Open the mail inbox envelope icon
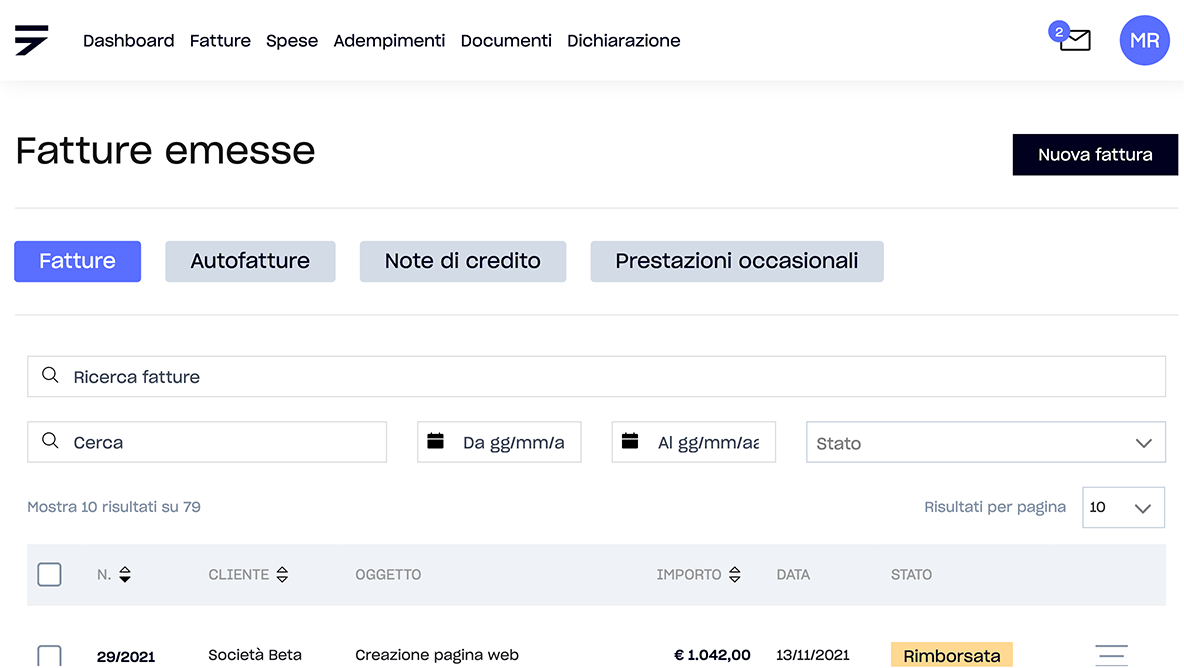The width and height of the screenshot is (1184, 668). click(x=1074, y=41)
